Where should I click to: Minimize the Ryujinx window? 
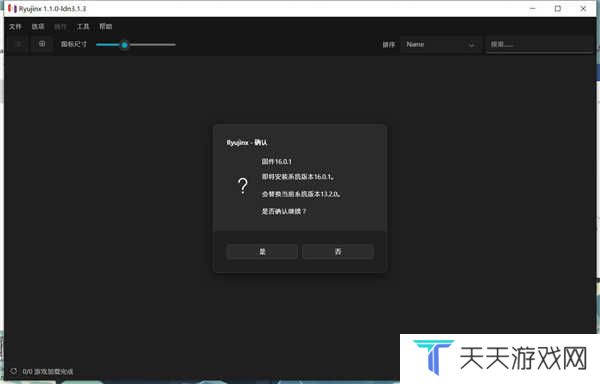(532, 8)
